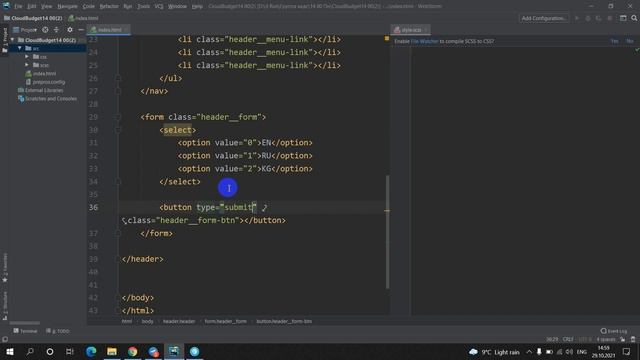Click the editor vertical scrollbar thumb
Screen dimensions: 640x360
click(387, 232)
